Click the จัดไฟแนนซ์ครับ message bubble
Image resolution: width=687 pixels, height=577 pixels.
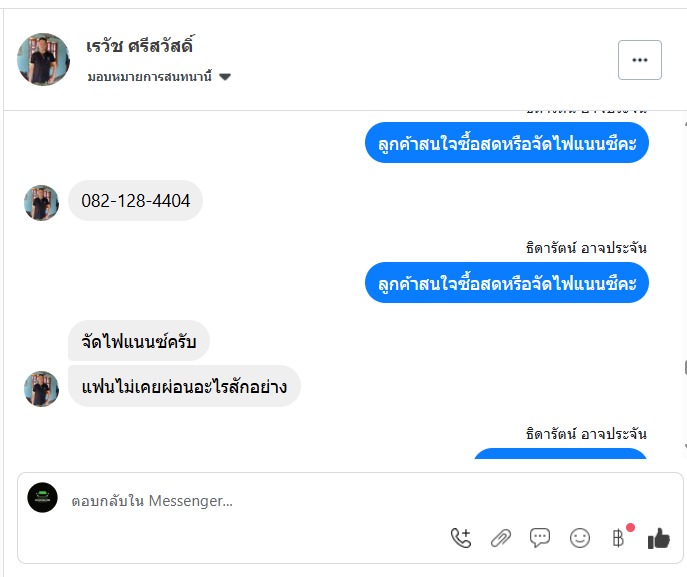point(139,343)
